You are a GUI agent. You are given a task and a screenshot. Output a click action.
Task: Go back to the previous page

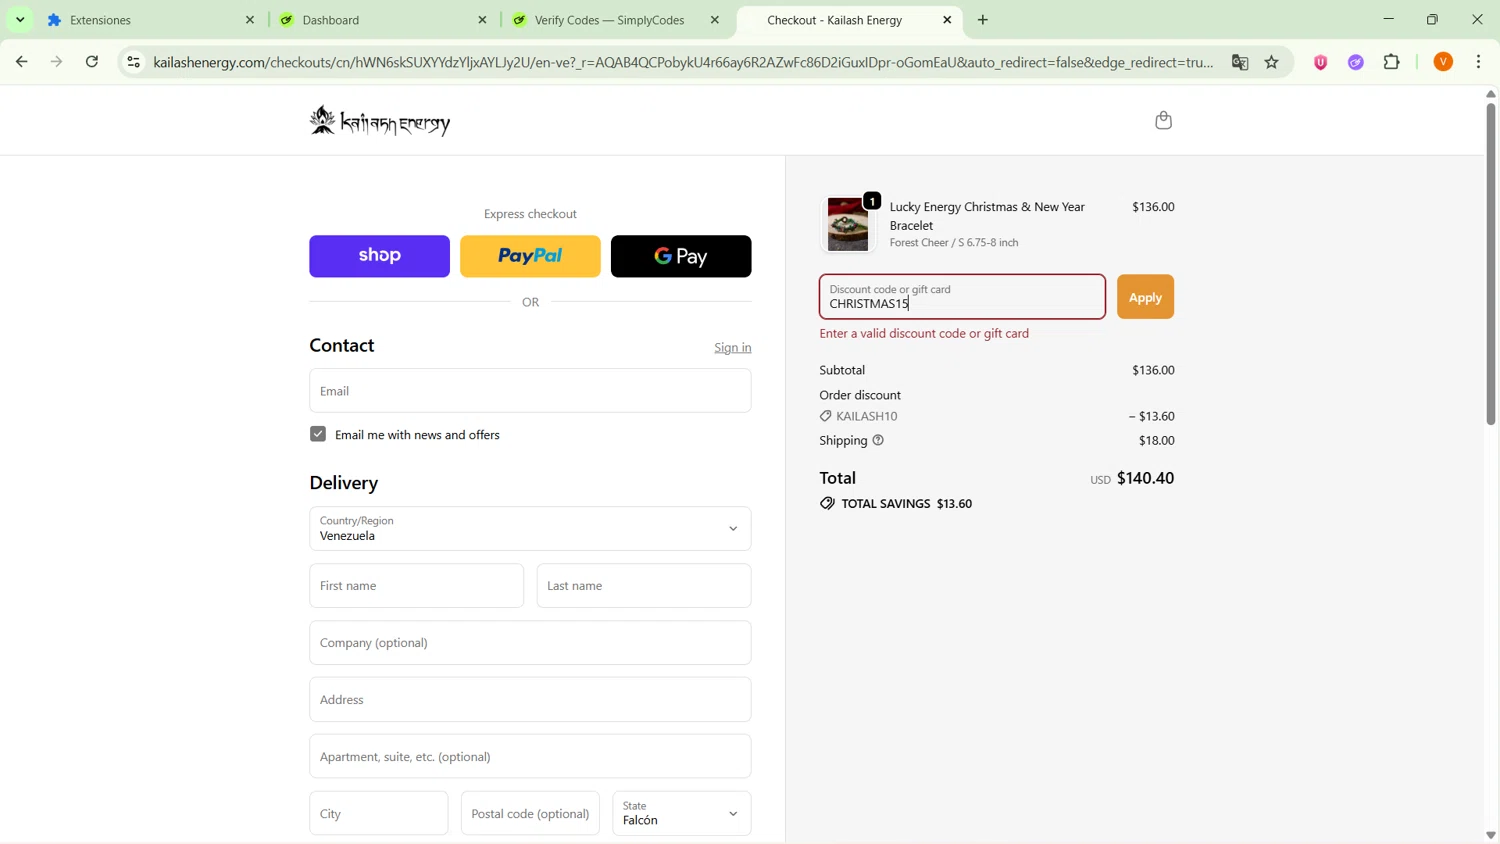[21, 62]
